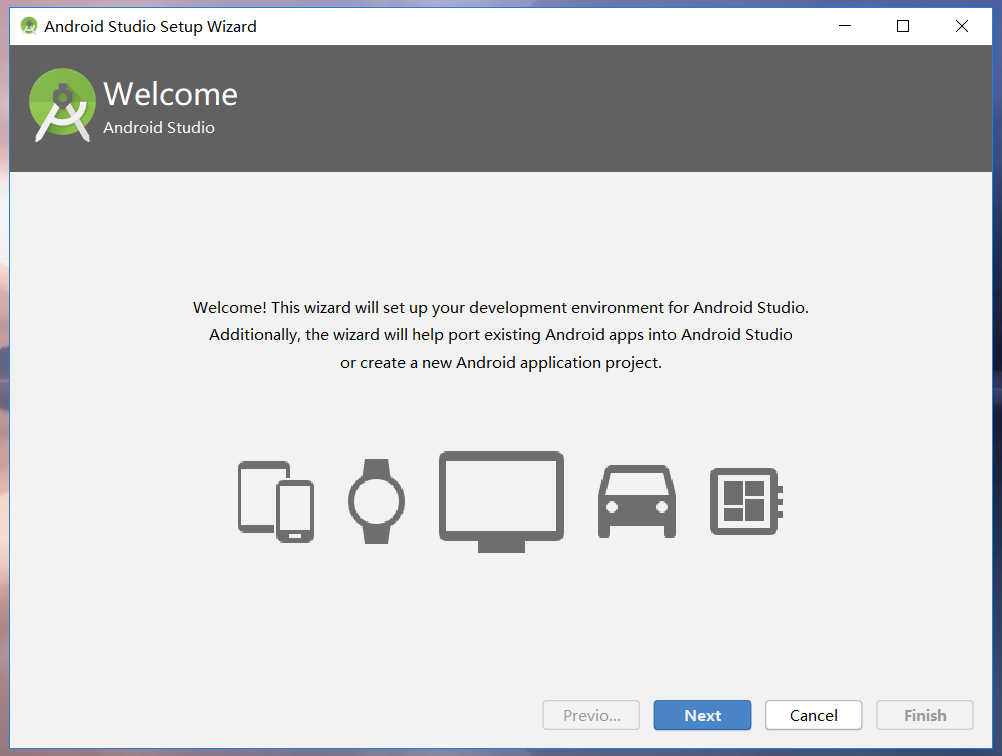The height and width of the screenshot is (756, 1002).
Task: Click the watch face inside the Wear icon
Action: [x=377, y=500]
